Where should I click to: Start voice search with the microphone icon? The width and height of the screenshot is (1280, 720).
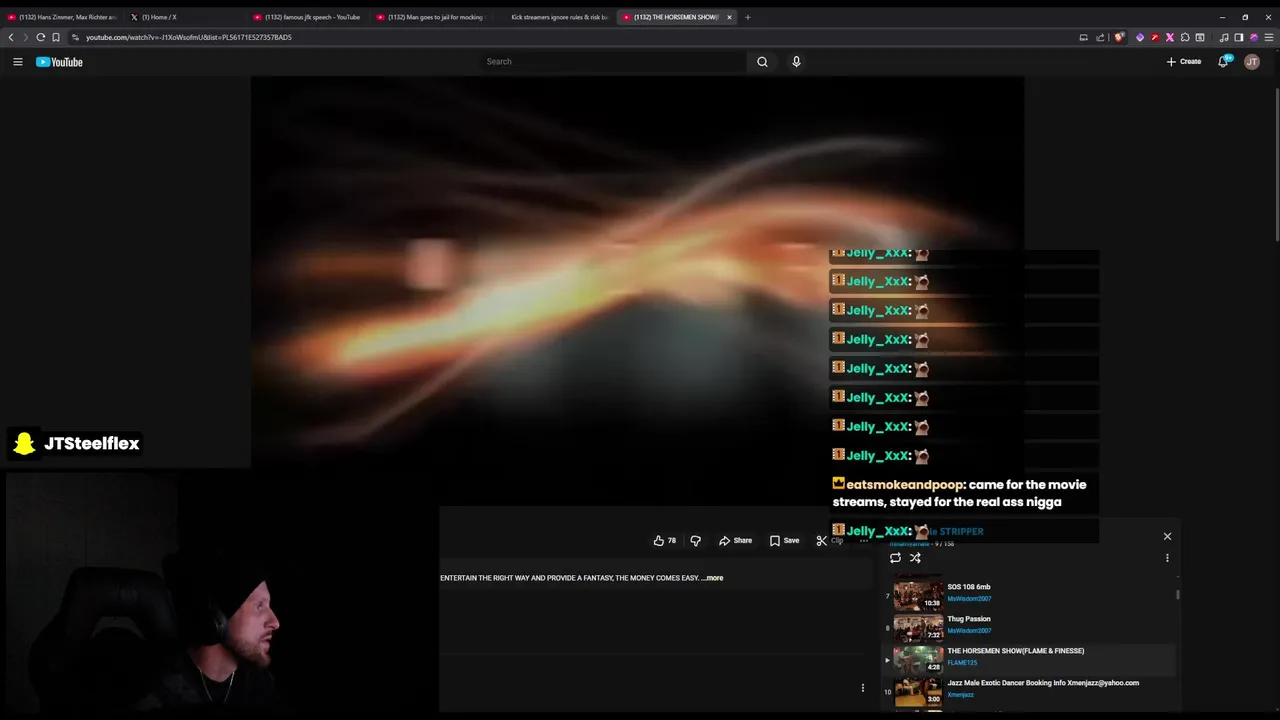[x=796, y=62]
